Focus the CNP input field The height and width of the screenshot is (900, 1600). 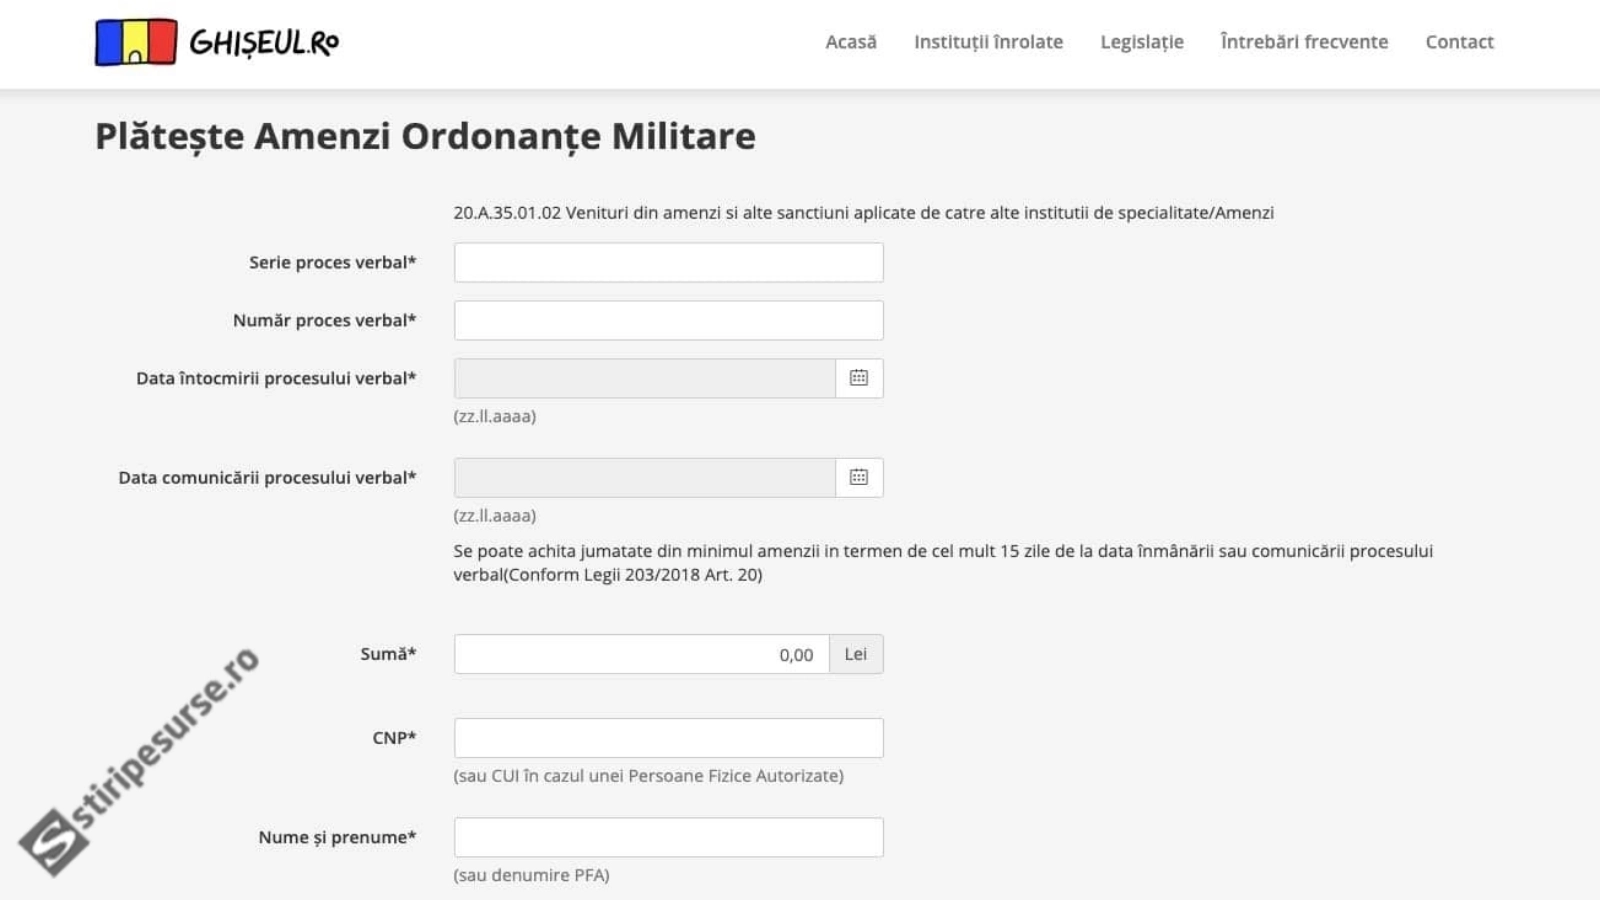point(668,738)
